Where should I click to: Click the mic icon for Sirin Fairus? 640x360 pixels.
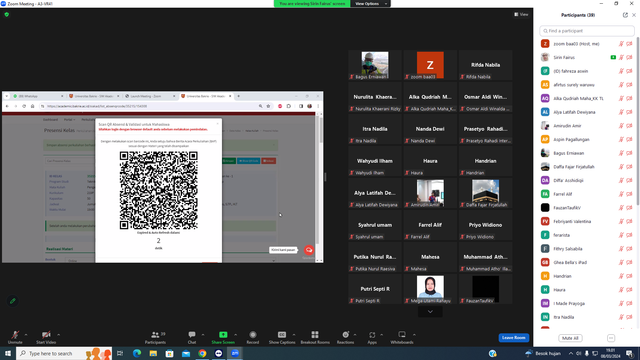point(621,58)
